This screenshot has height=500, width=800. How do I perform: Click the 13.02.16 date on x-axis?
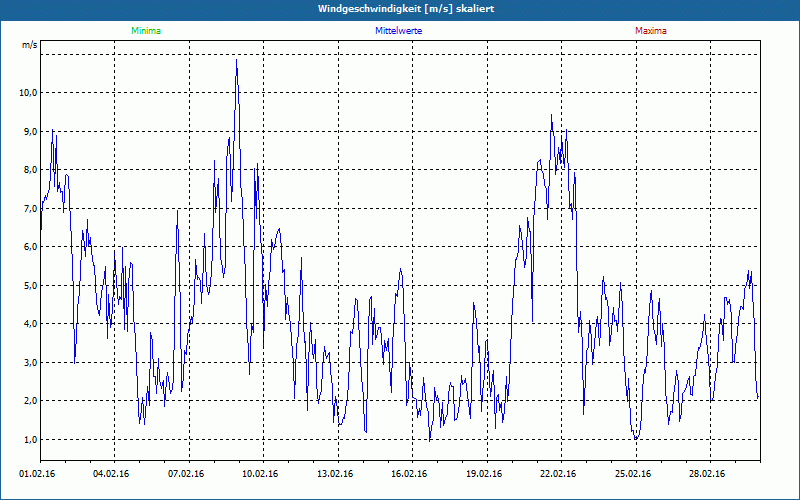click(335, 474)
